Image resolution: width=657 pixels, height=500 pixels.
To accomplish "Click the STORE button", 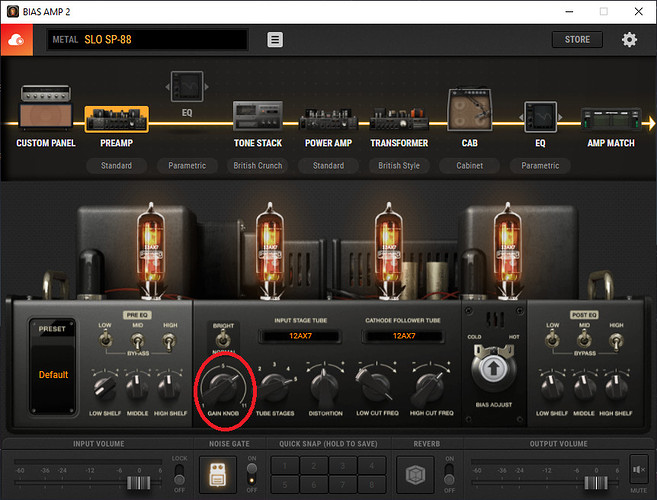I will [x=577, y=39].
